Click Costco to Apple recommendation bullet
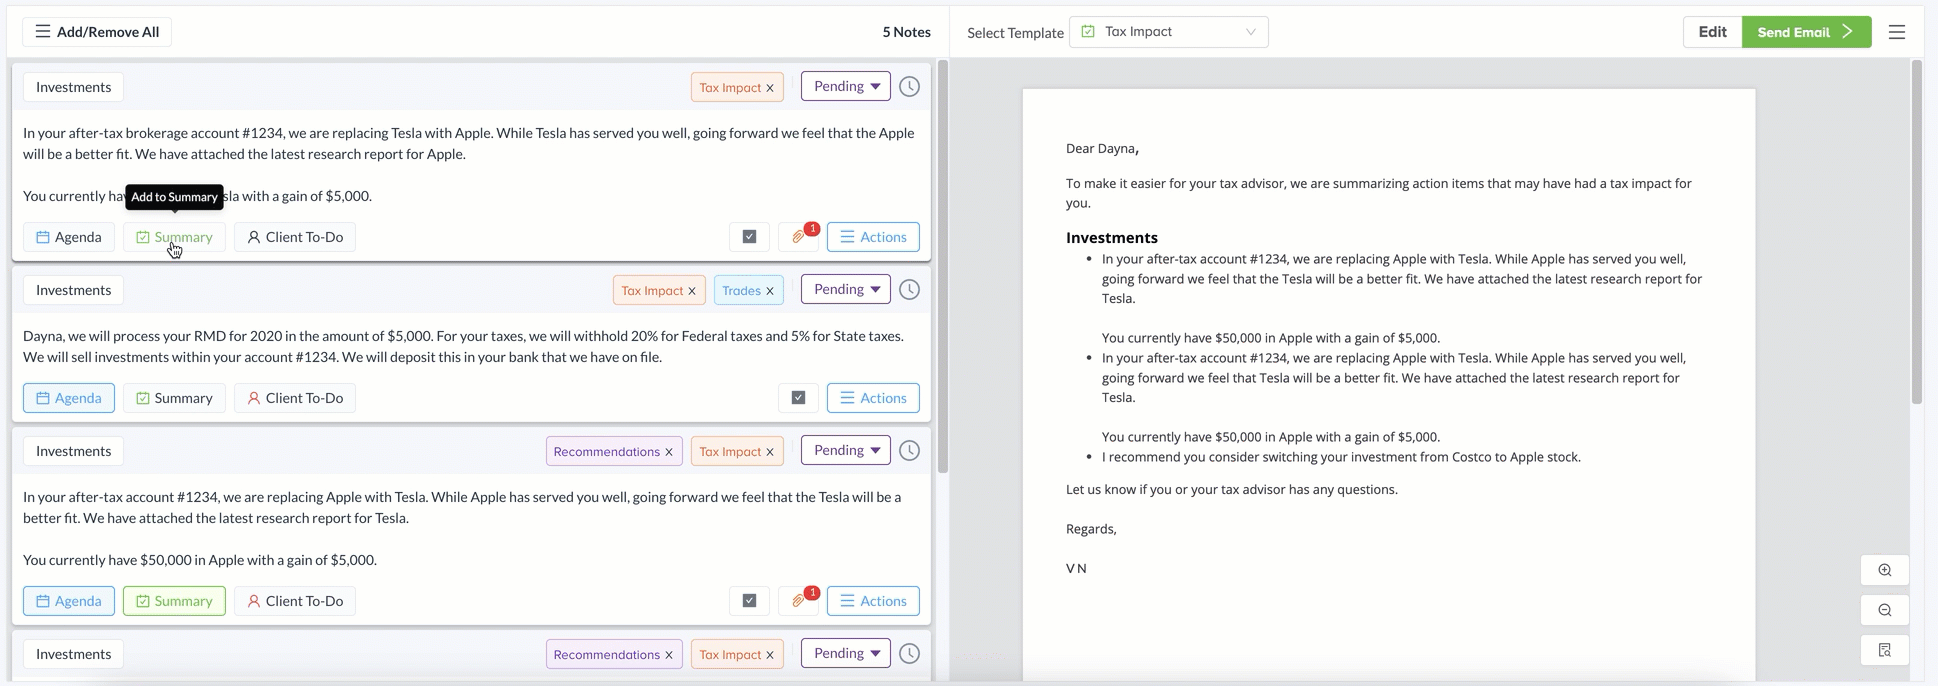 [x=1341, y=457]
